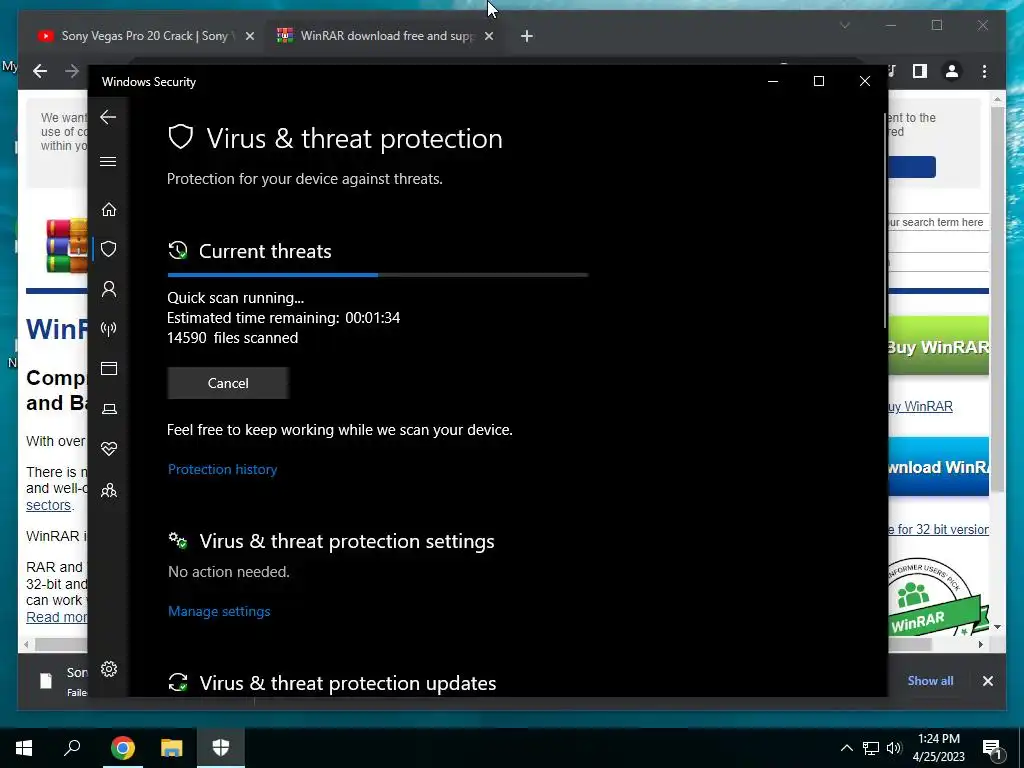Go back in Windows Security
Viewport: 1024px width, 768px height.
click(108, 117)
